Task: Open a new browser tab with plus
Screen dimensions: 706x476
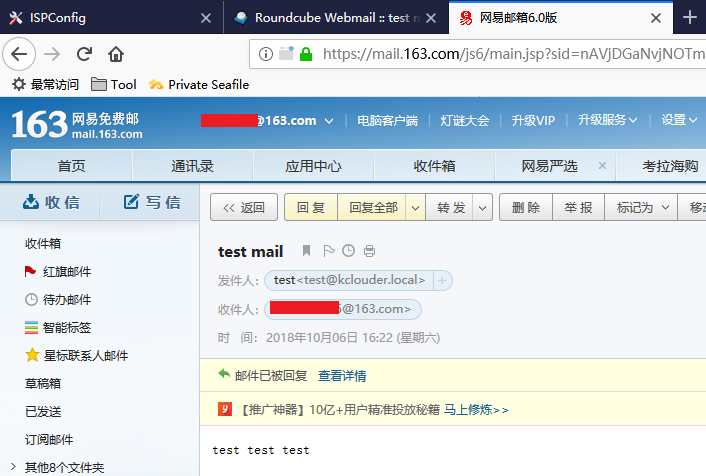Action: coord(689,18)
